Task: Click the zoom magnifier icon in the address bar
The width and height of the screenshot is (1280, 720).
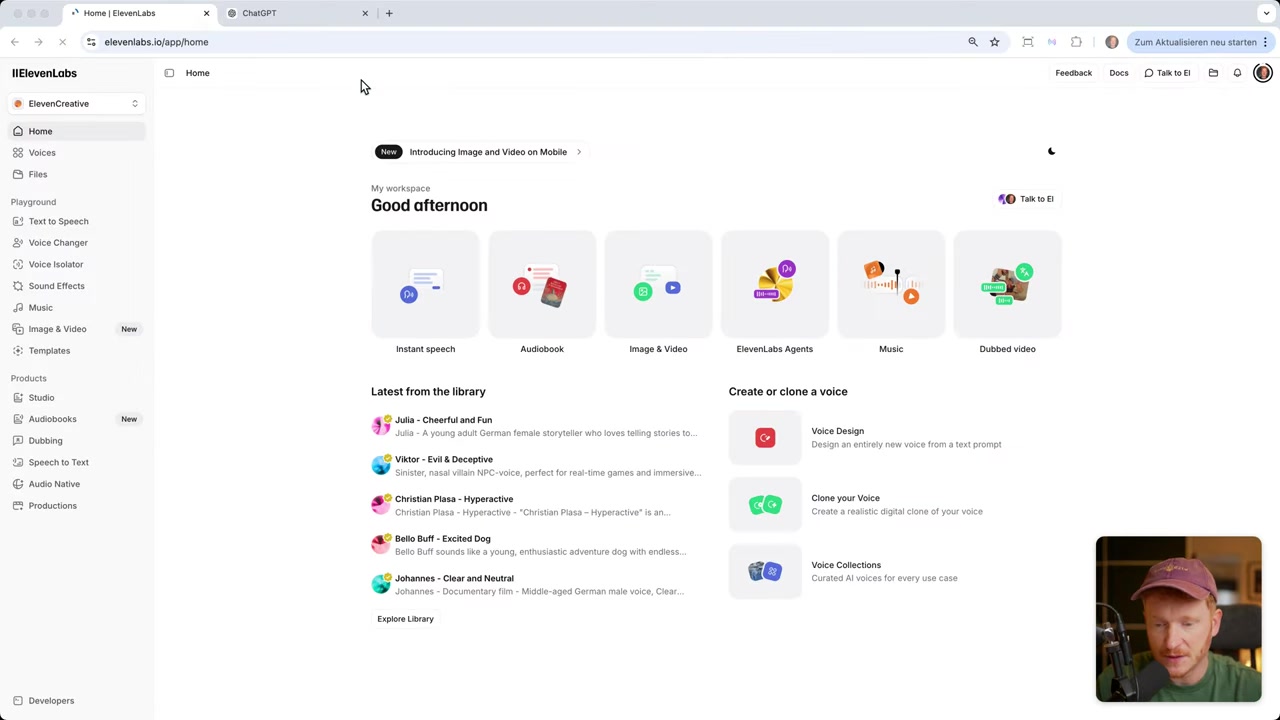Action: coord(972,42)
